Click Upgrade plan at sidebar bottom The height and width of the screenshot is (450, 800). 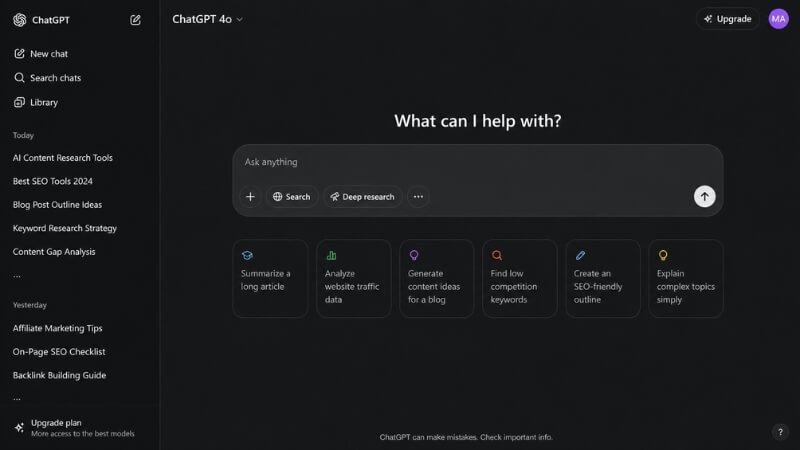(x=75, y=428)
